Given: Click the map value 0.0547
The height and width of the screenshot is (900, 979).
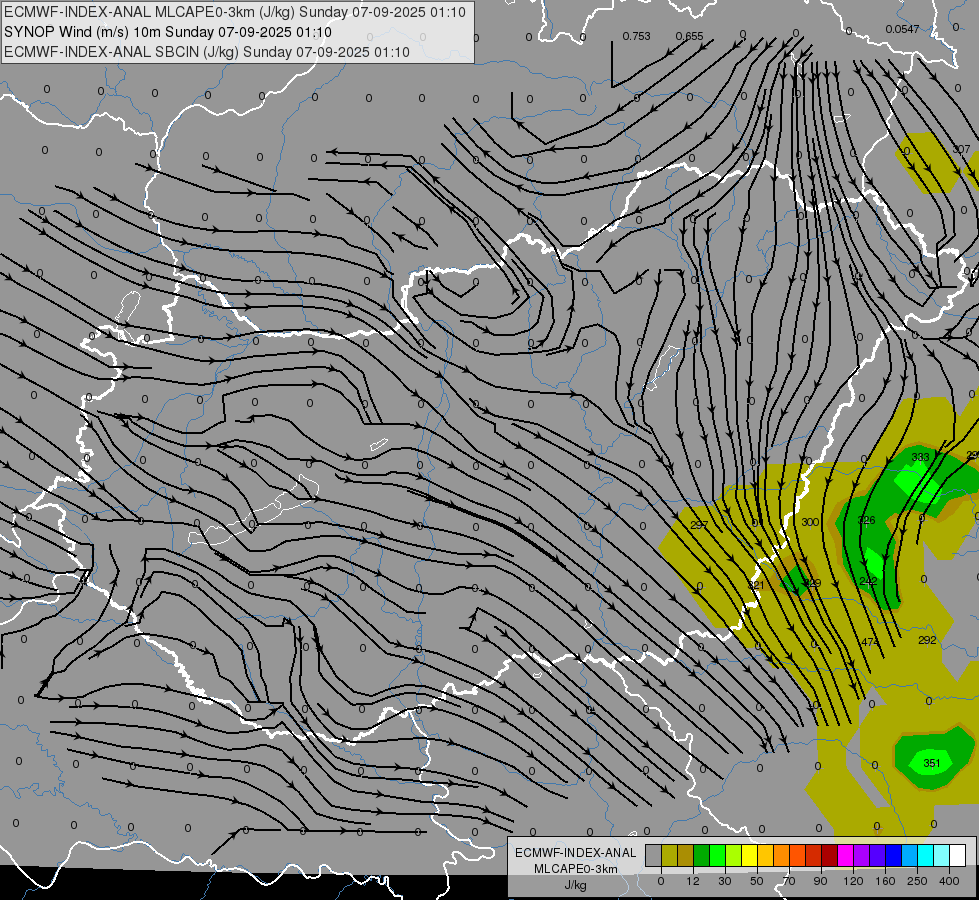Looking at the screenshot, I should [902, 29].
